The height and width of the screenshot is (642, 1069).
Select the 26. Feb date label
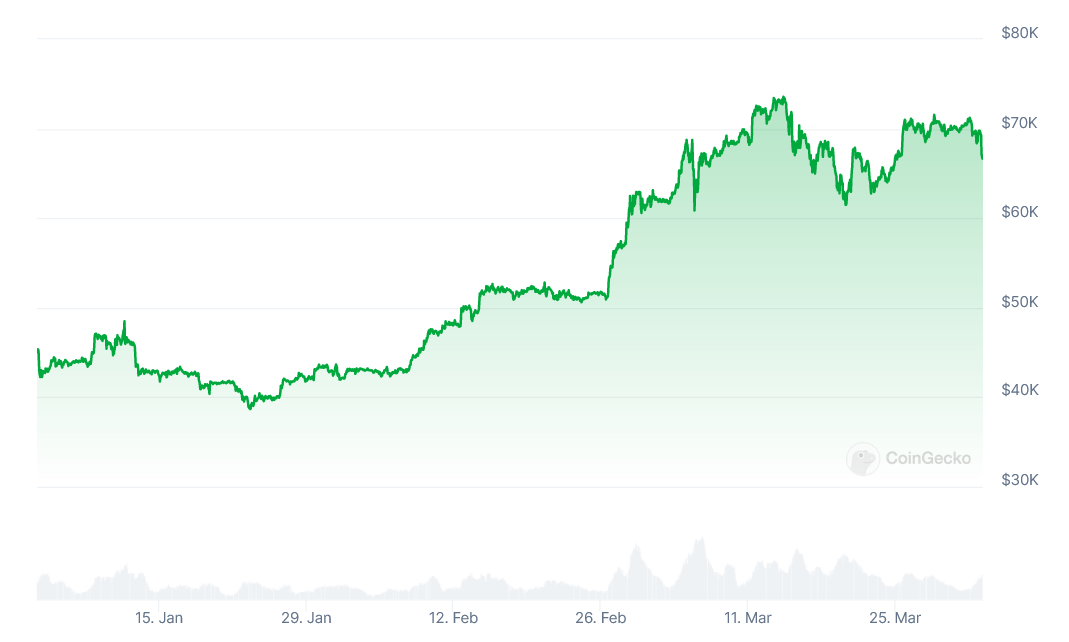click(601, 618)
